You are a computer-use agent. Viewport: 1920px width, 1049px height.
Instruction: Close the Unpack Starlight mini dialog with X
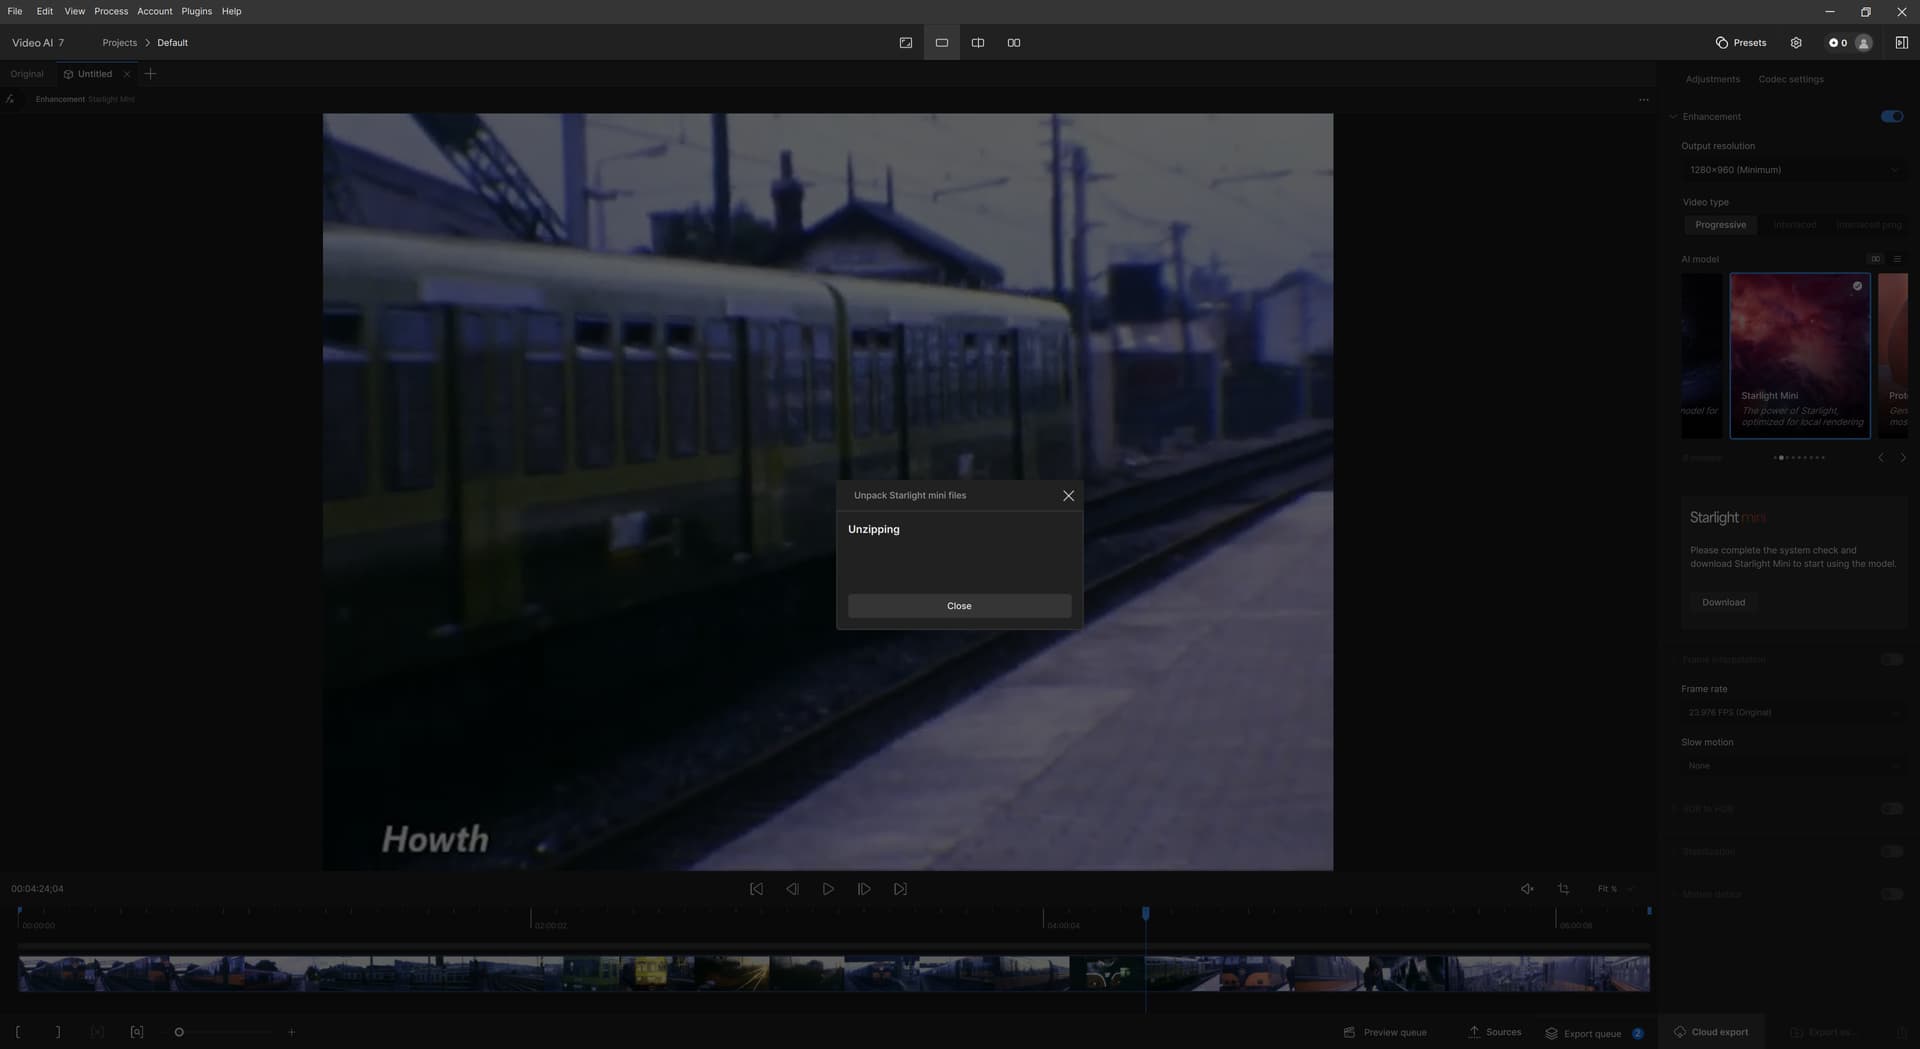pos(1068,496)
